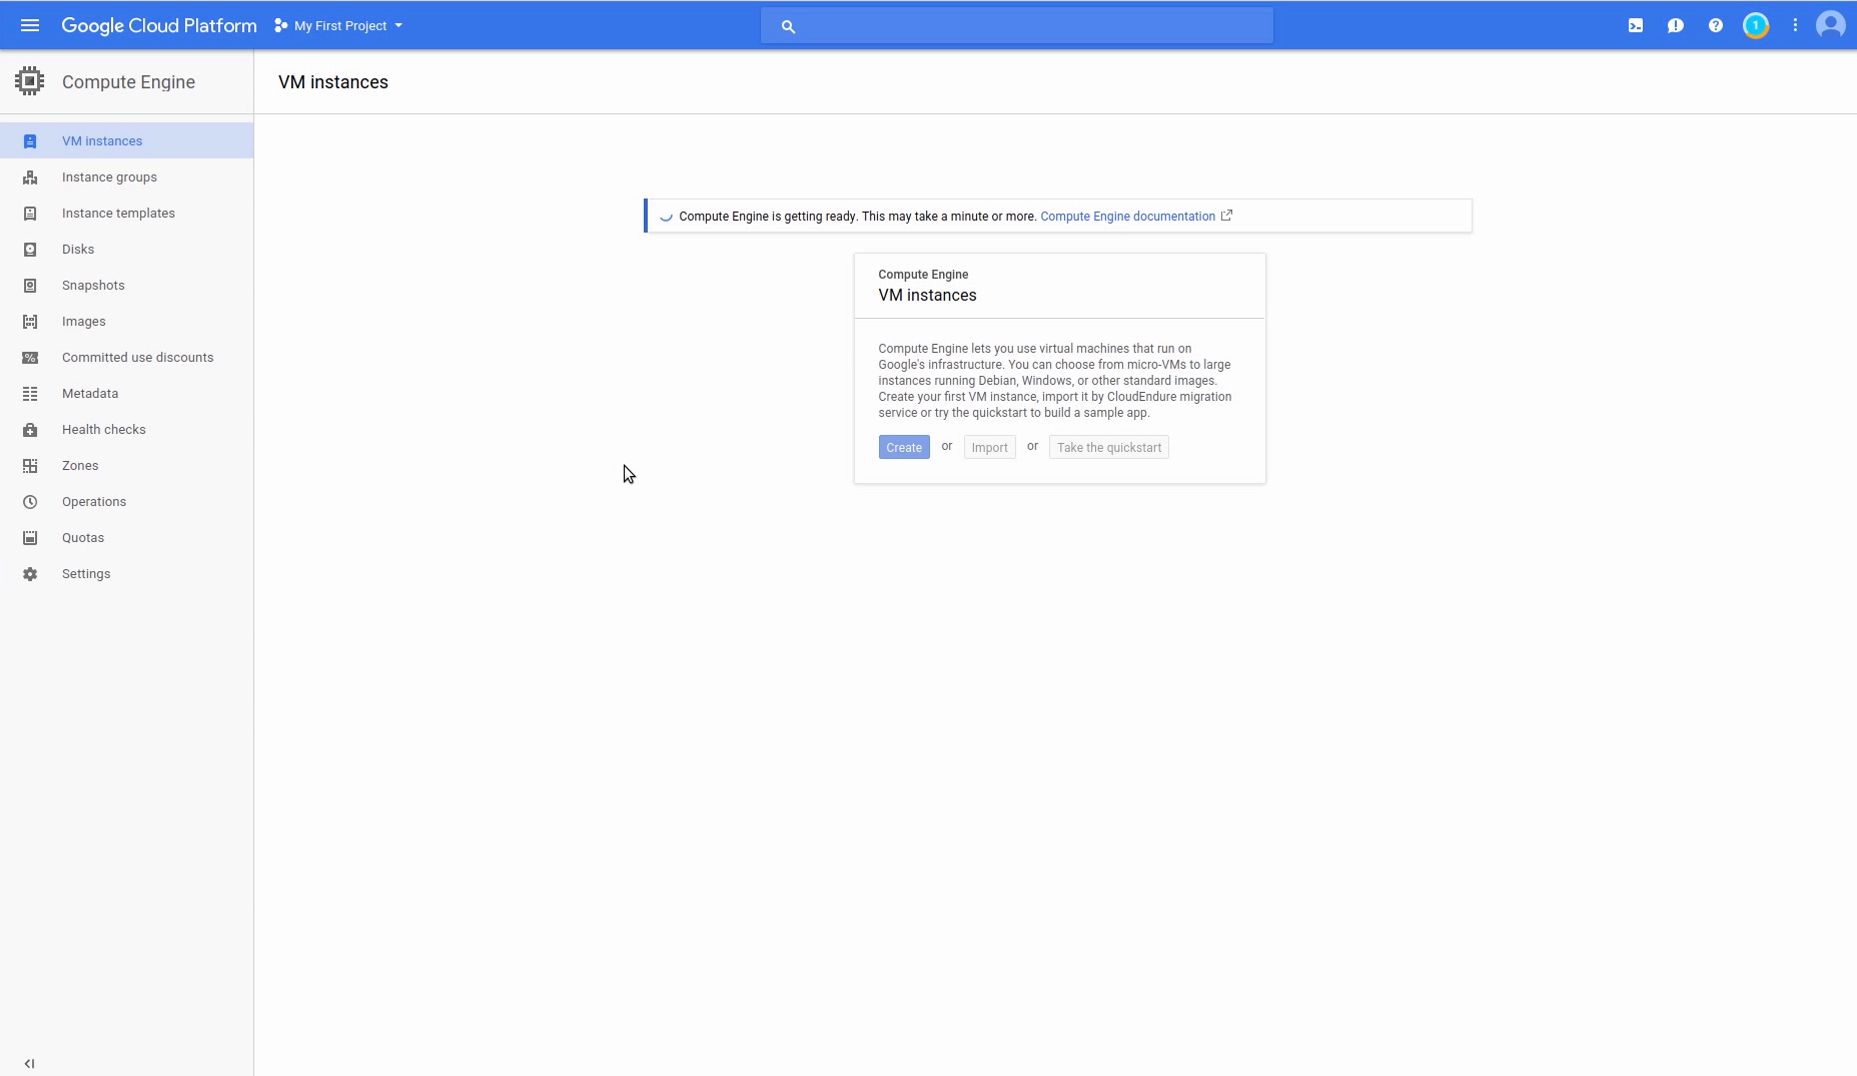
Task: Click the Compute Engine chip icon
Action: (30, 82)
